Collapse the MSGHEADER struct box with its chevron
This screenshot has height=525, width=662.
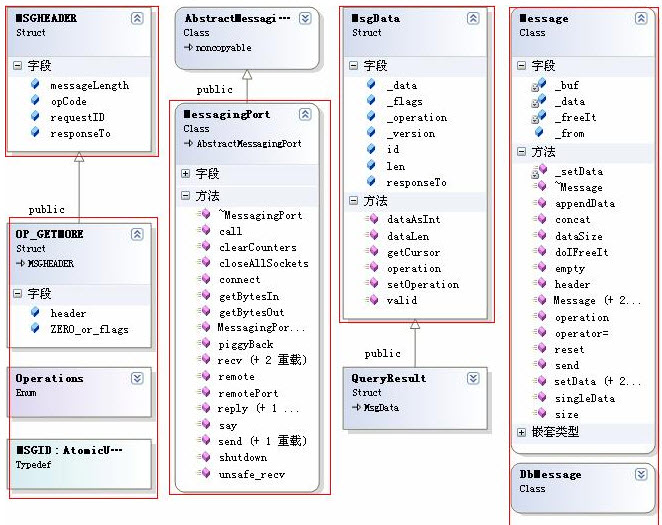click(x=137, y=18)
